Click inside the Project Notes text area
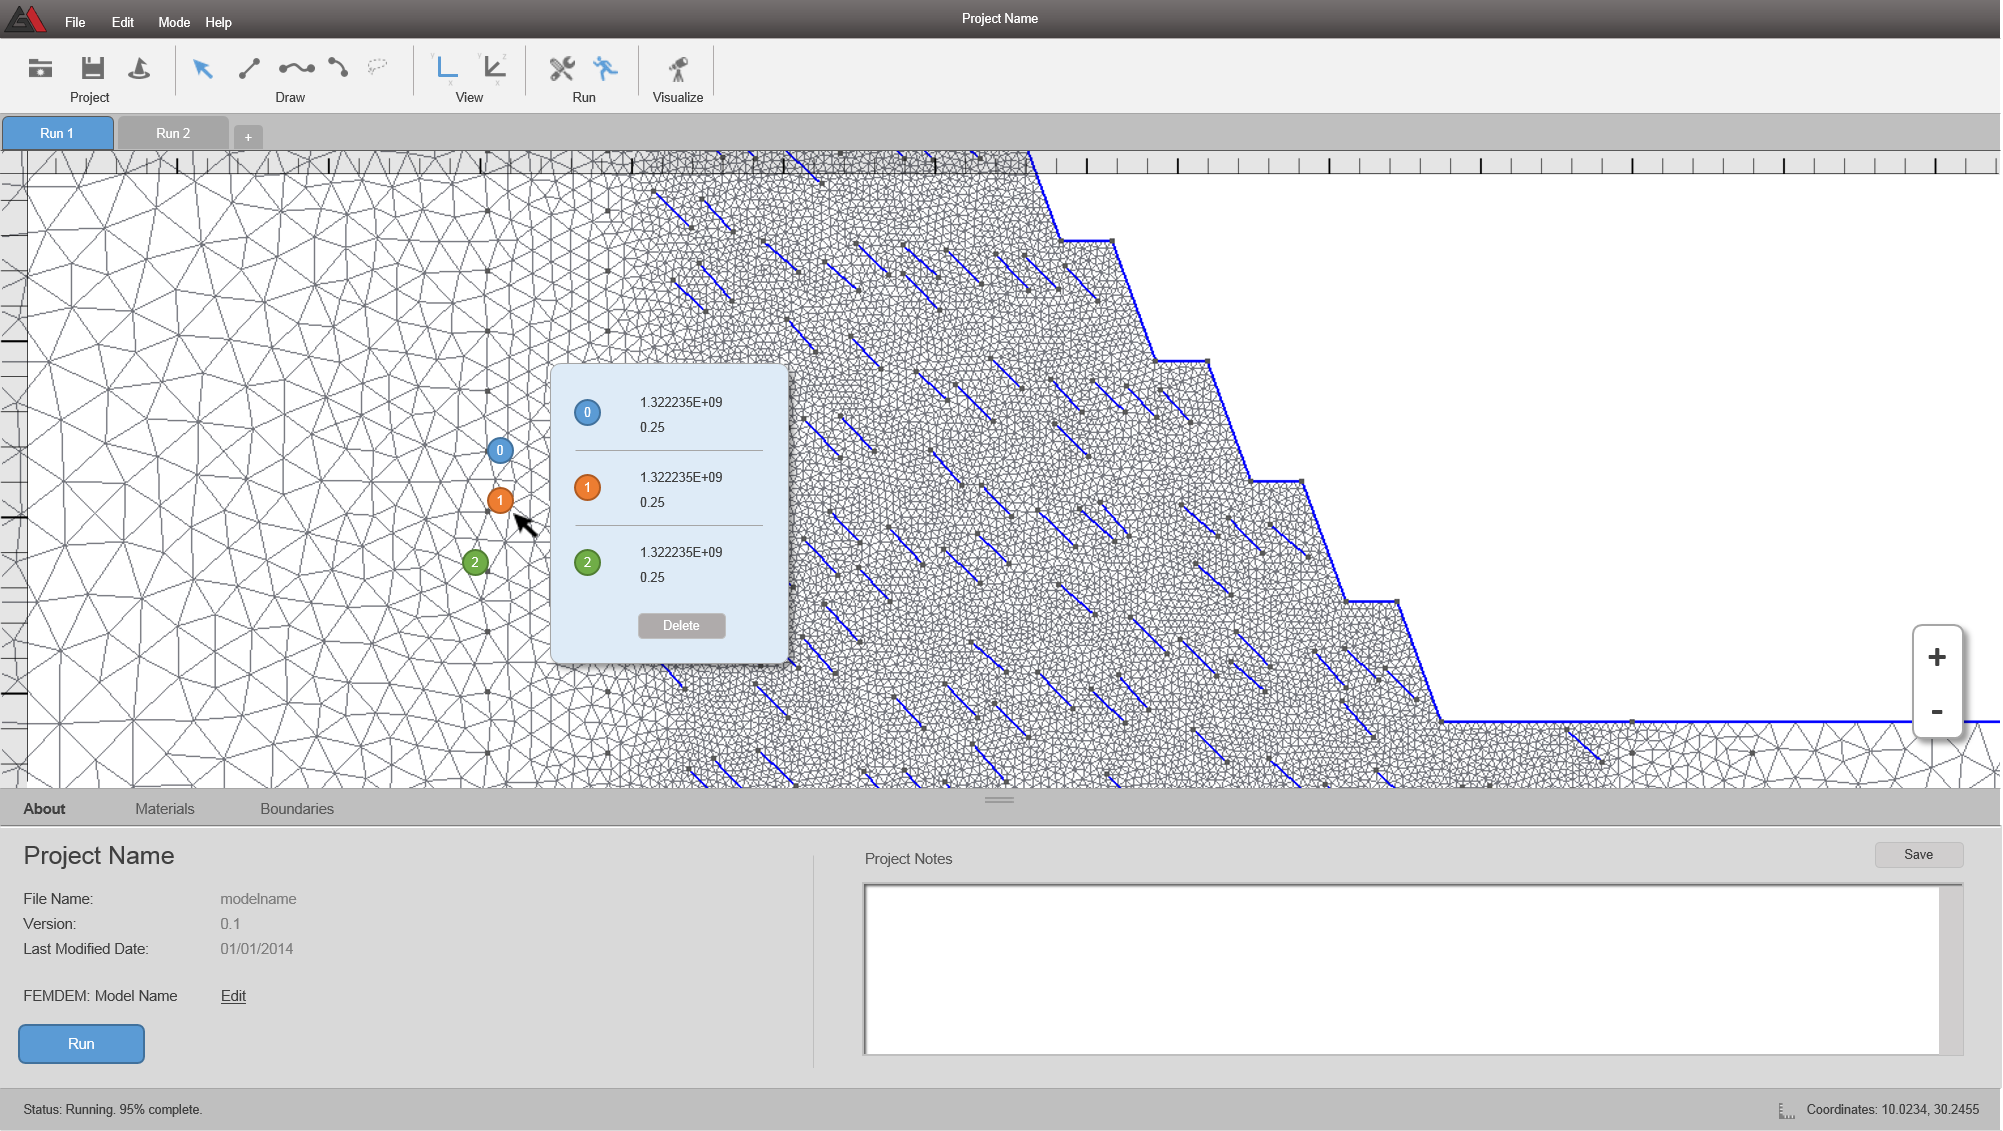This screenshot has height=1131, width=2003. pos(1401,970)
